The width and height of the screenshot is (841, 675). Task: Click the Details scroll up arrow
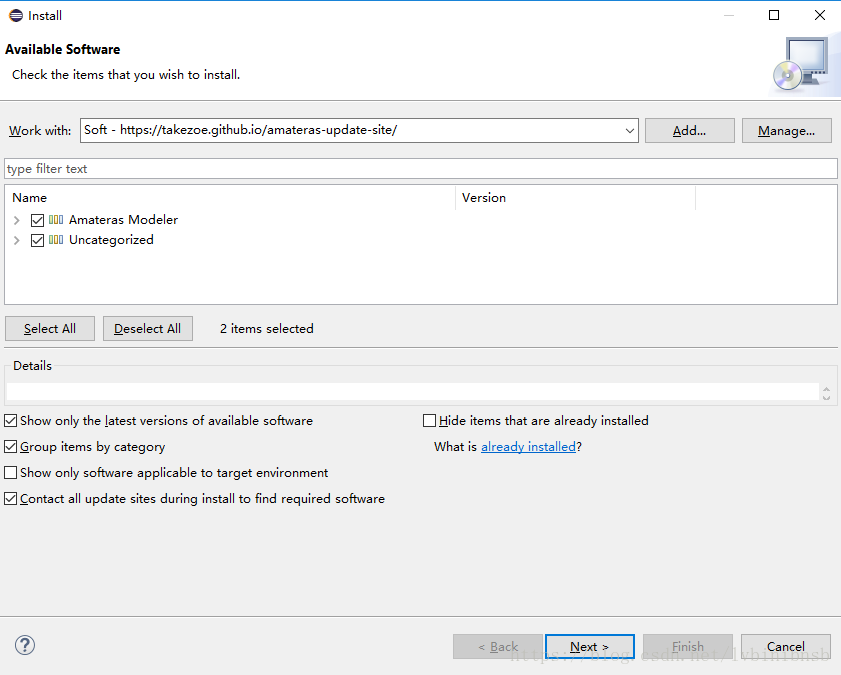click(827, 389)
